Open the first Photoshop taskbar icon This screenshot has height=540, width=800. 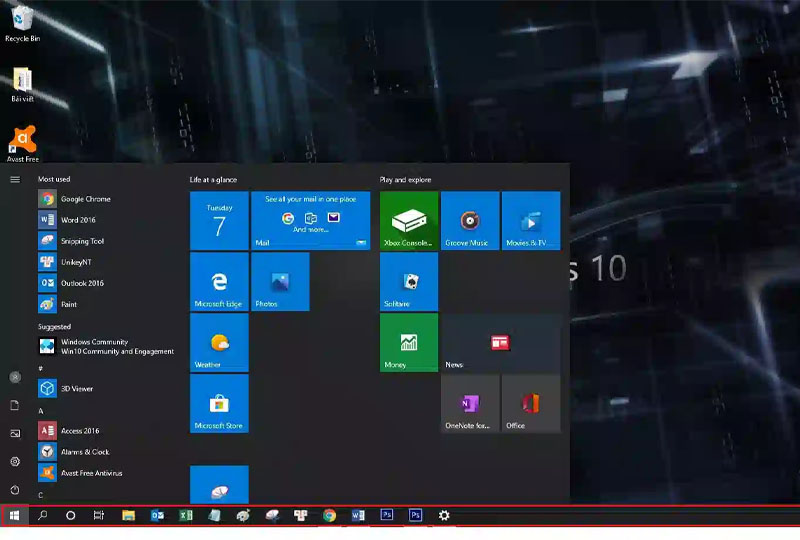click(x=387, y=515)
